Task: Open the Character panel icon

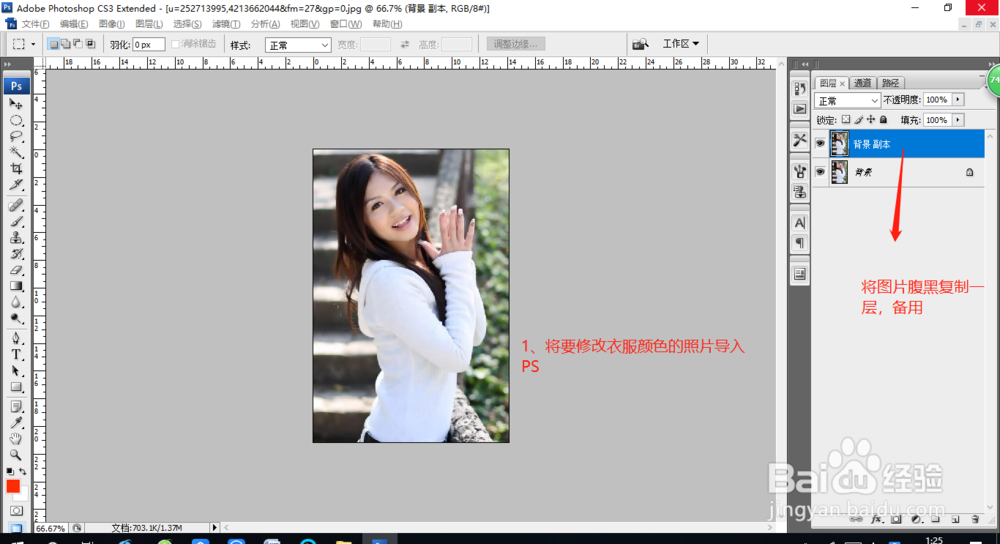Action: pos(800,223)
